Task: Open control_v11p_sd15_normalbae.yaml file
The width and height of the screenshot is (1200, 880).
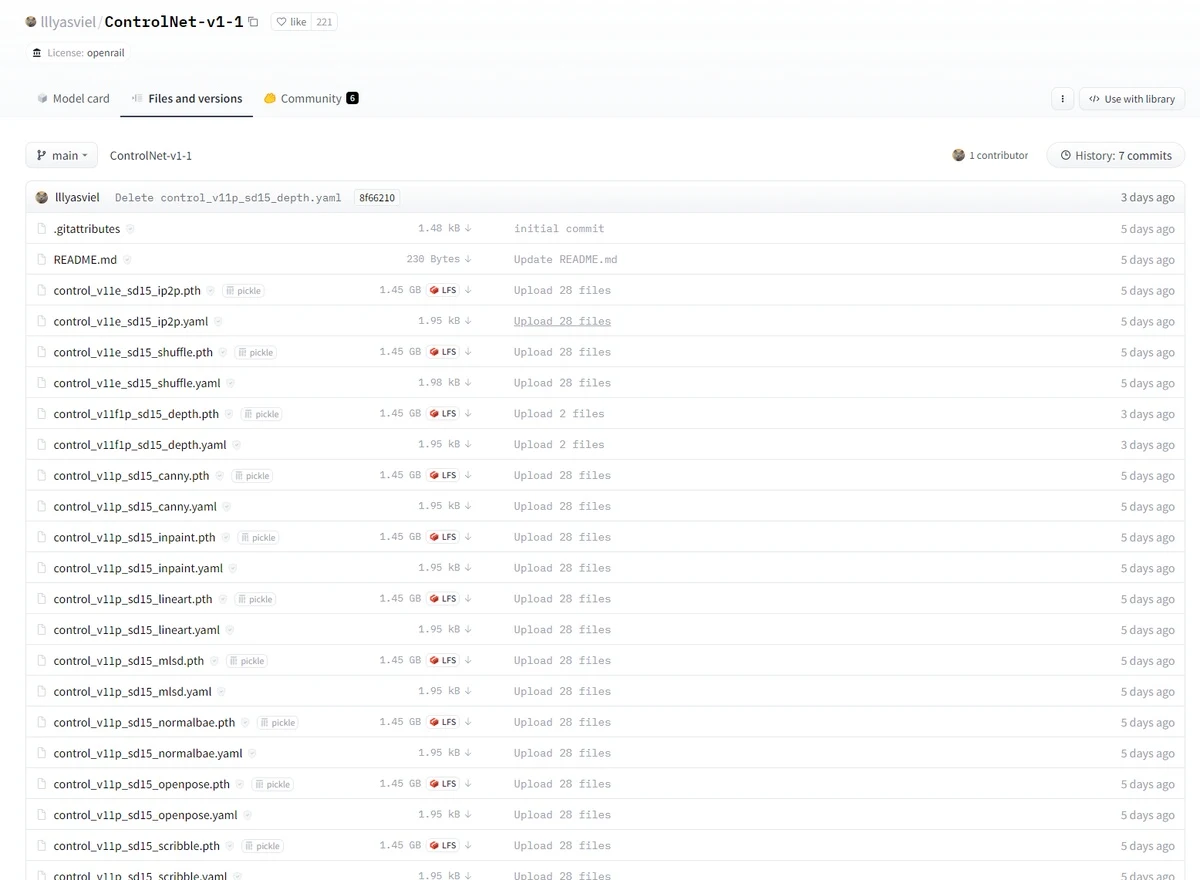Action: pyautogui.click(x=148, y=753)
